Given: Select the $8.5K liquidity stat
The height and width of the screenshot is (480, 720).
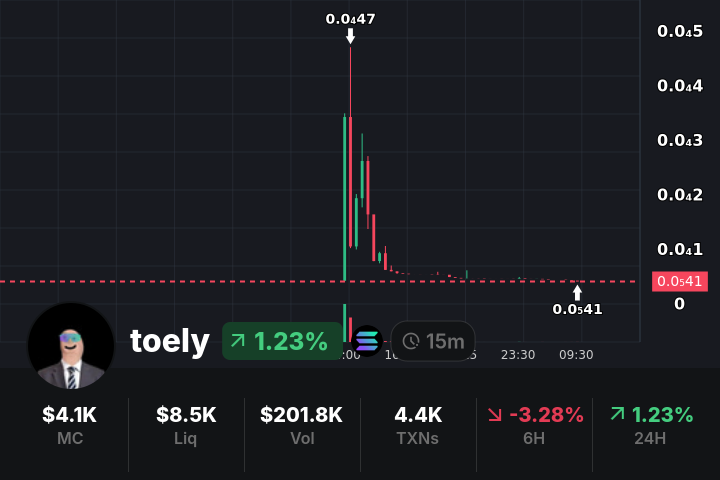Looking at the screenshot, I should click(186, 425).
